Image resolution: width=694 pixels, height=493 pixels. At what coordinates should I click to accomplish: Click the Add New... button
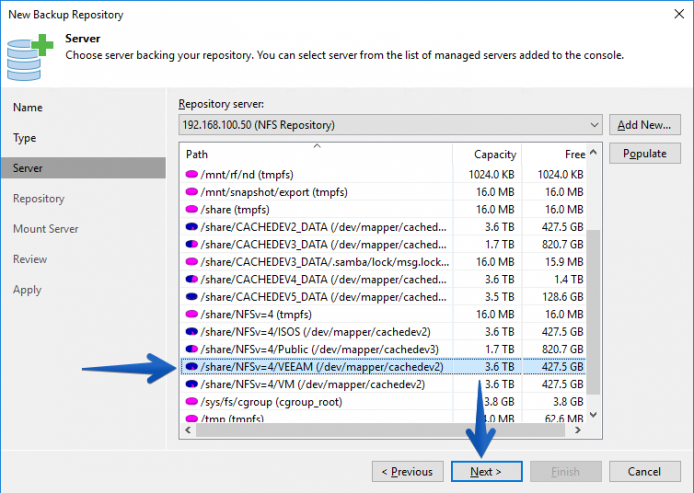pyautogui.click(x=644, y=125)
